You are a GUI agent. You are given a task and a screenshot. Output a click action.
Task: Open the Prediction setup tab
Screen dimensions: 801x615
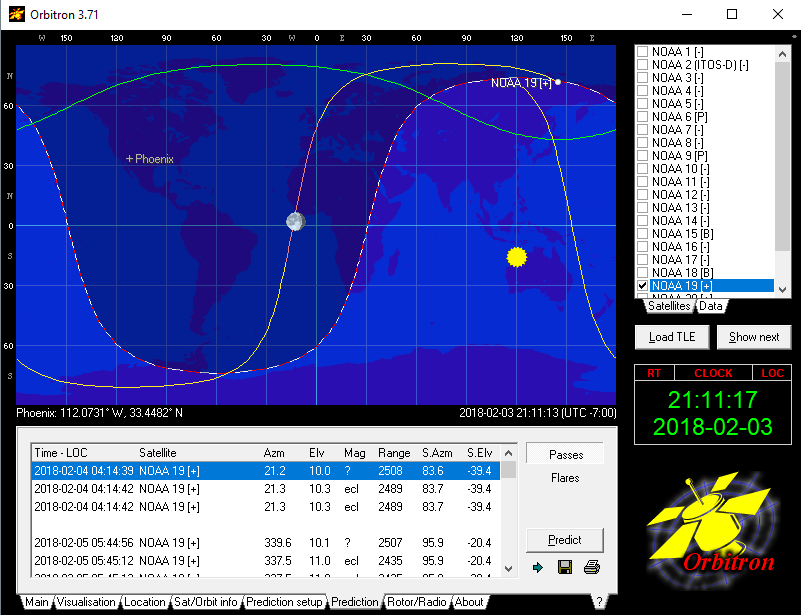[x=284, y=602]
